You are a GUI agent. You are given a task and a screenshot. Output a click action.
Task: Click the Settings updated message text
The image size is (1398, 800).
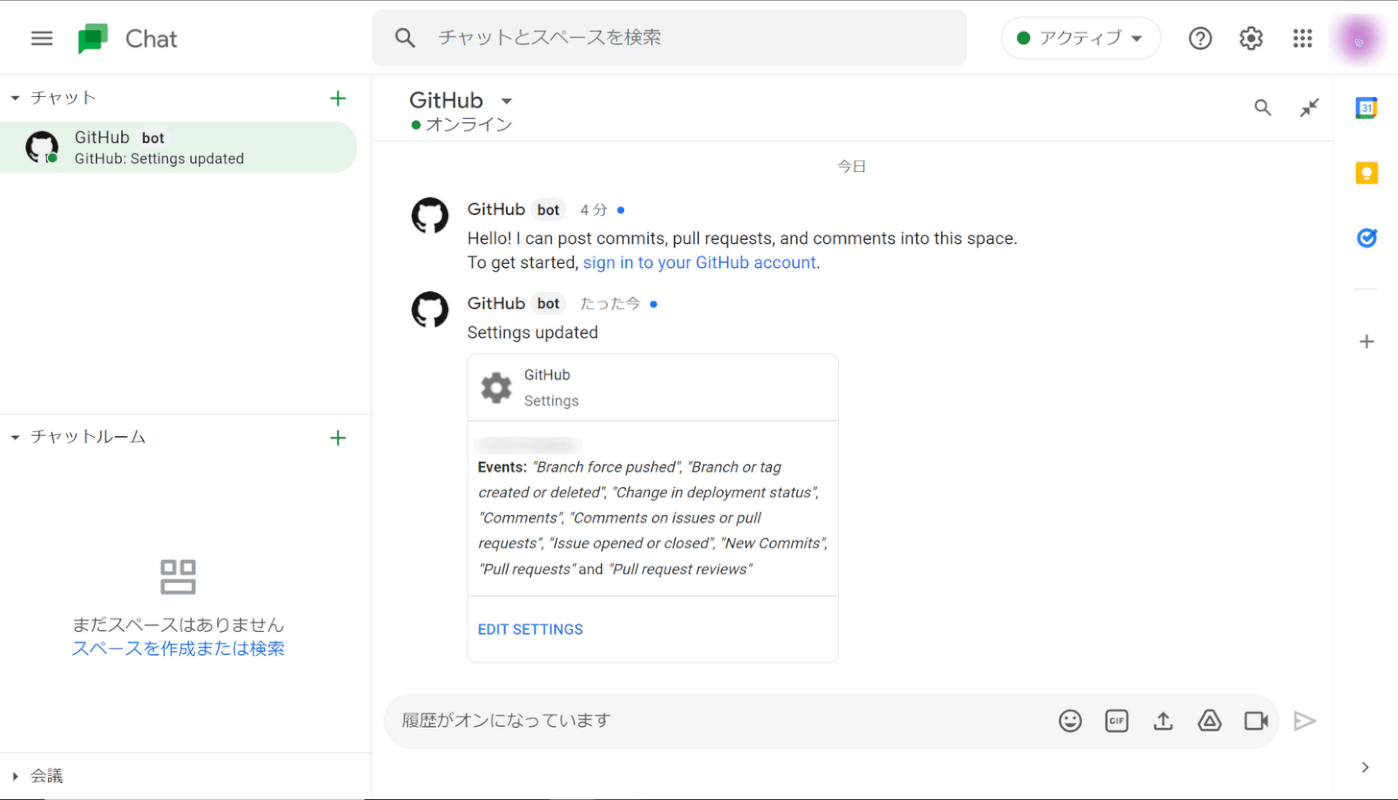coord(533,333)
